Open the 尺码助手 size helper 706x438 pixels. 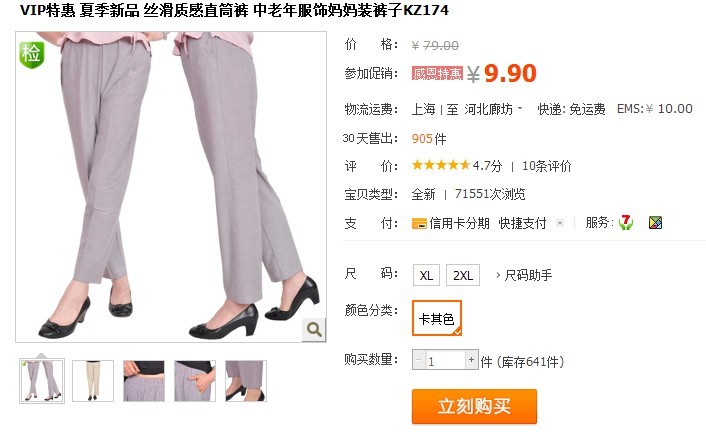pyautogui.click(x=524, y=275)
